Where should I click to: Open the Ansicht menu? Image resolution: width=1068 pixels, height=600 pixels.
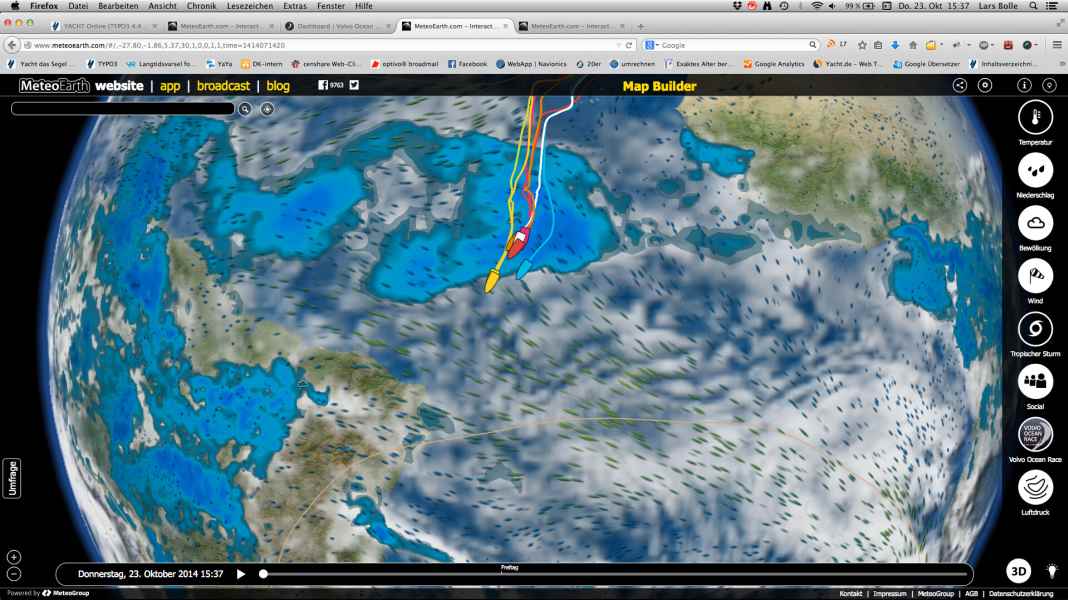(x=162, y=5)
